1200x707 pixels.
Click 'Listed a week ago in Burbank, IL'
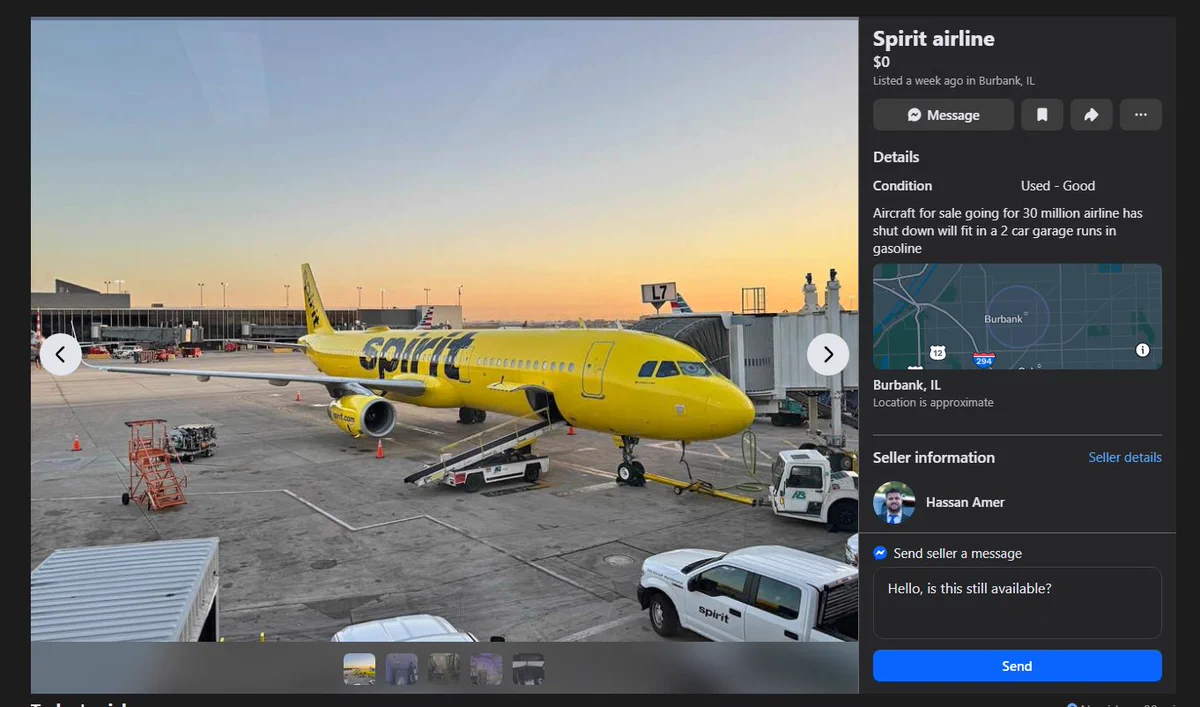(954, 81)
